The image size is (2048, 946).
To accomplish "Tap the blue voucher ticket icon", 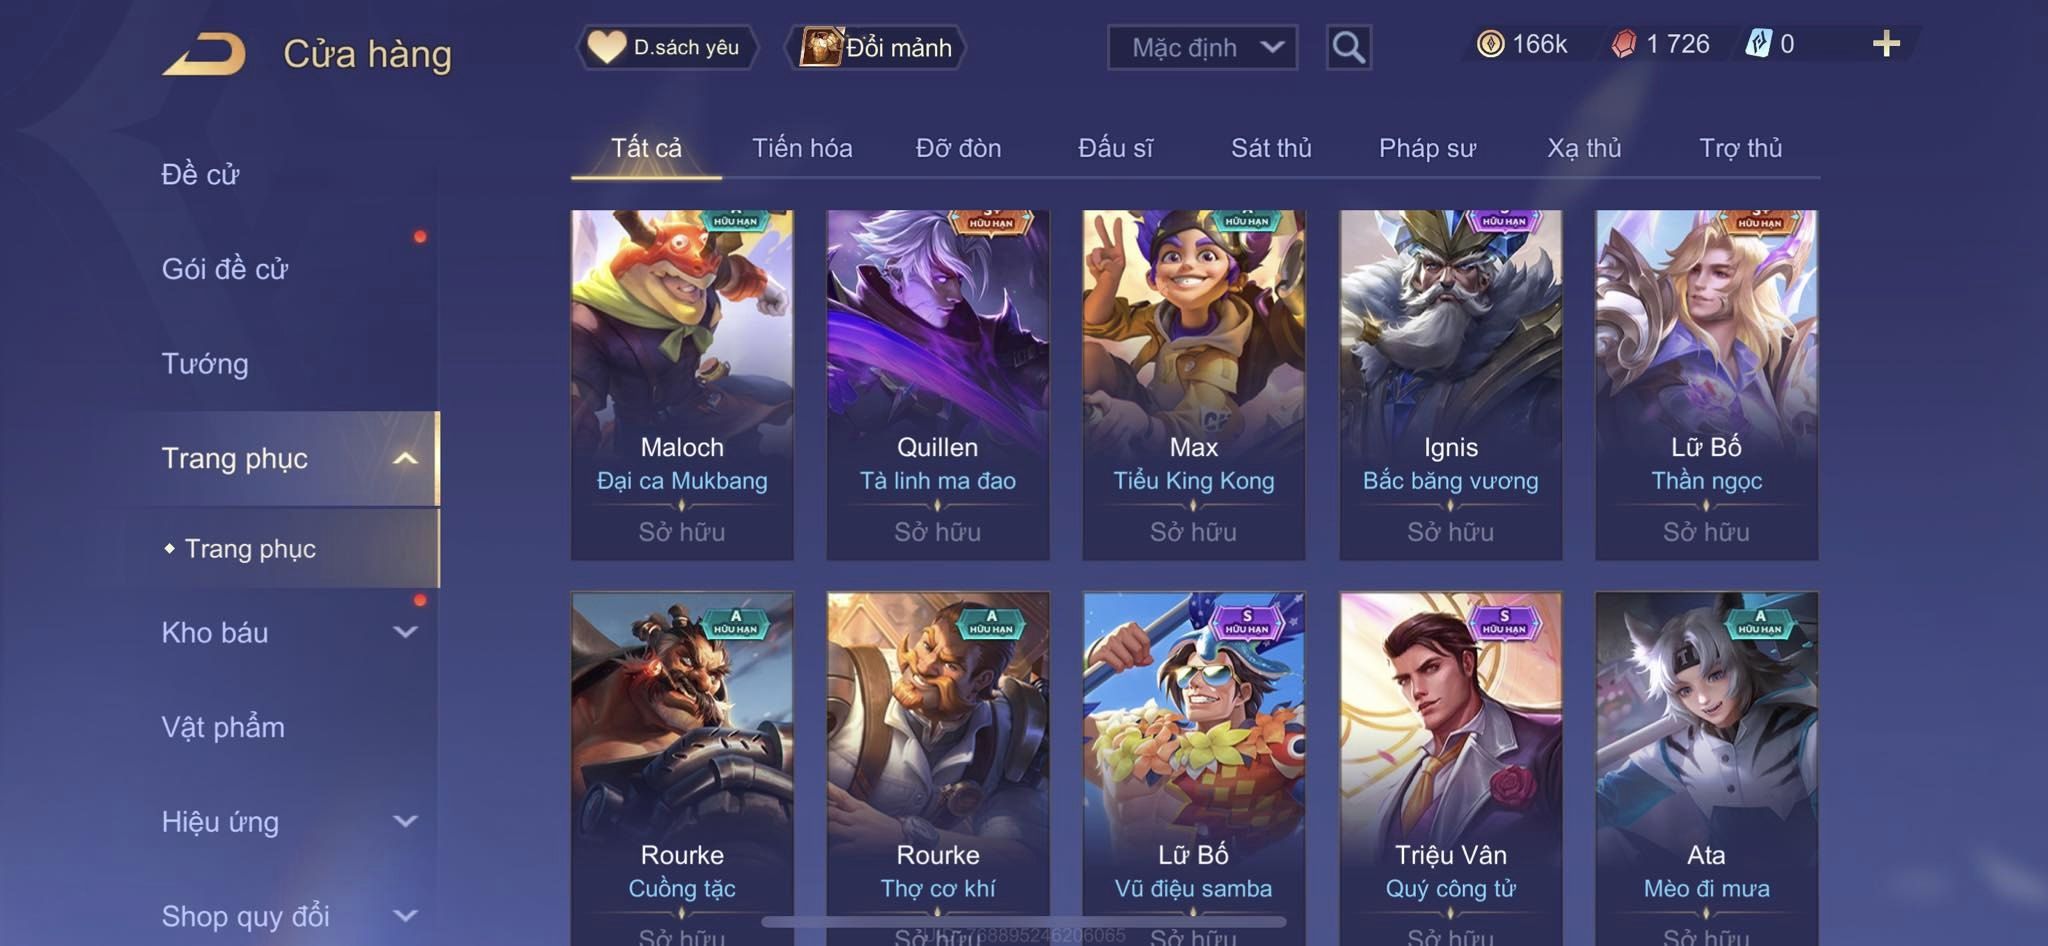I will [x=1758, y=44].
